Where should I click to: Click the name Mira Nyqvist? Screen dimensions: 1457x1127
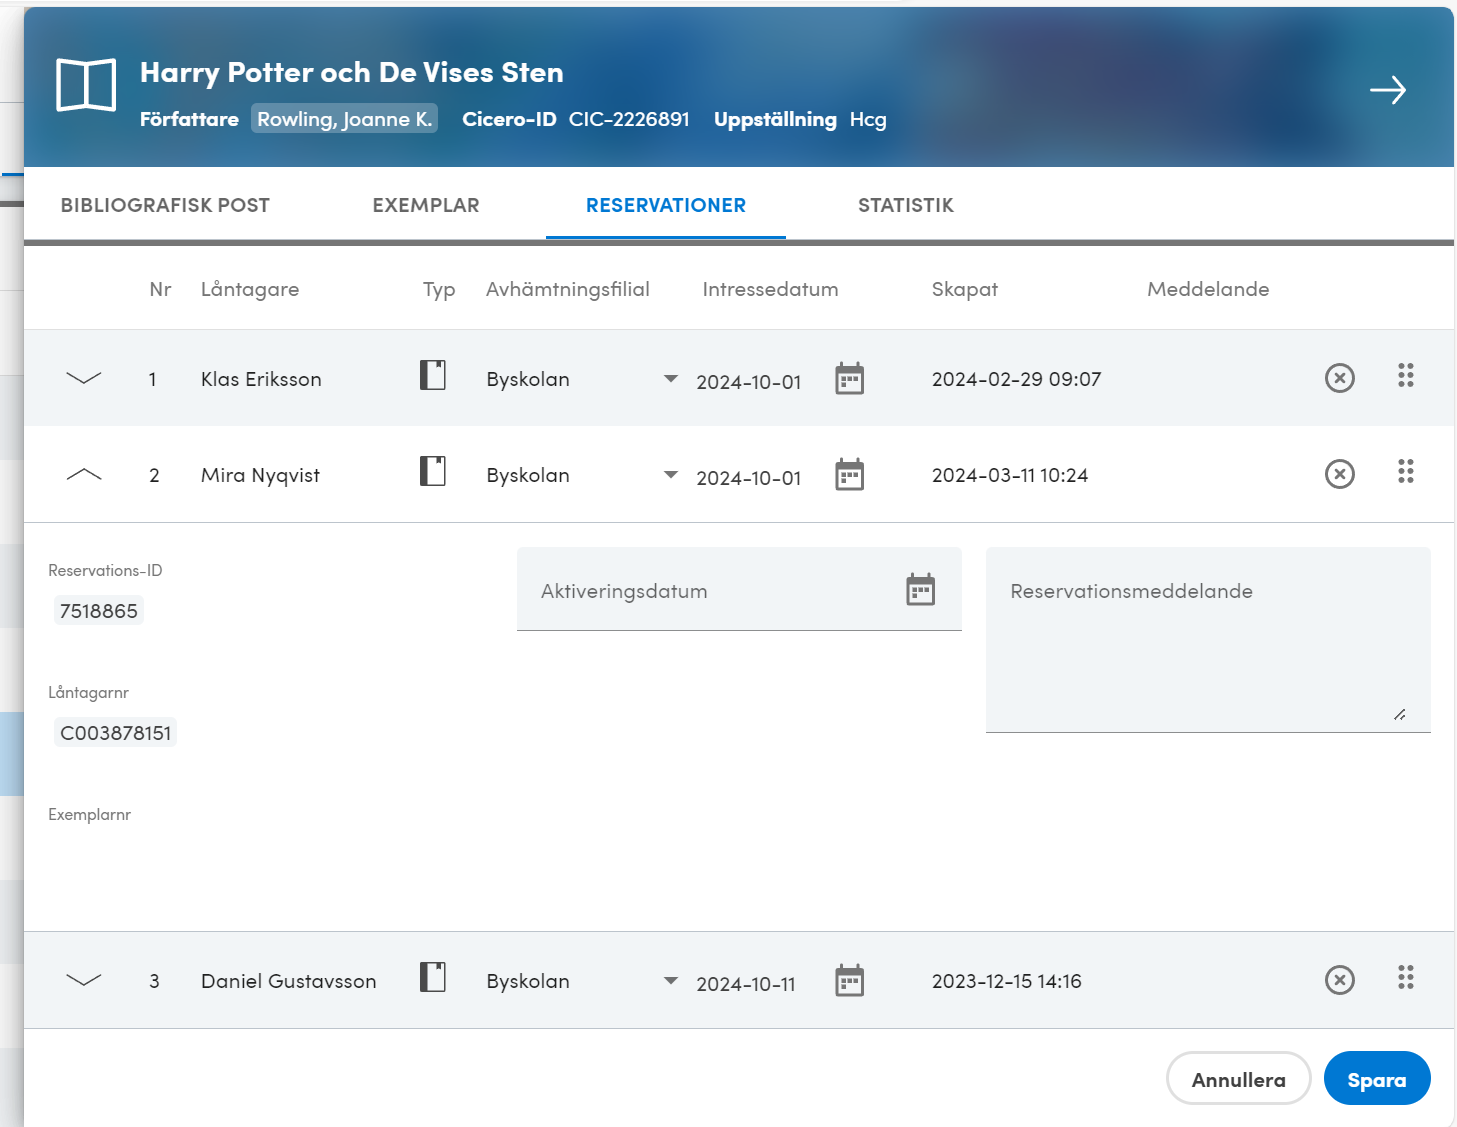point(260,475)
